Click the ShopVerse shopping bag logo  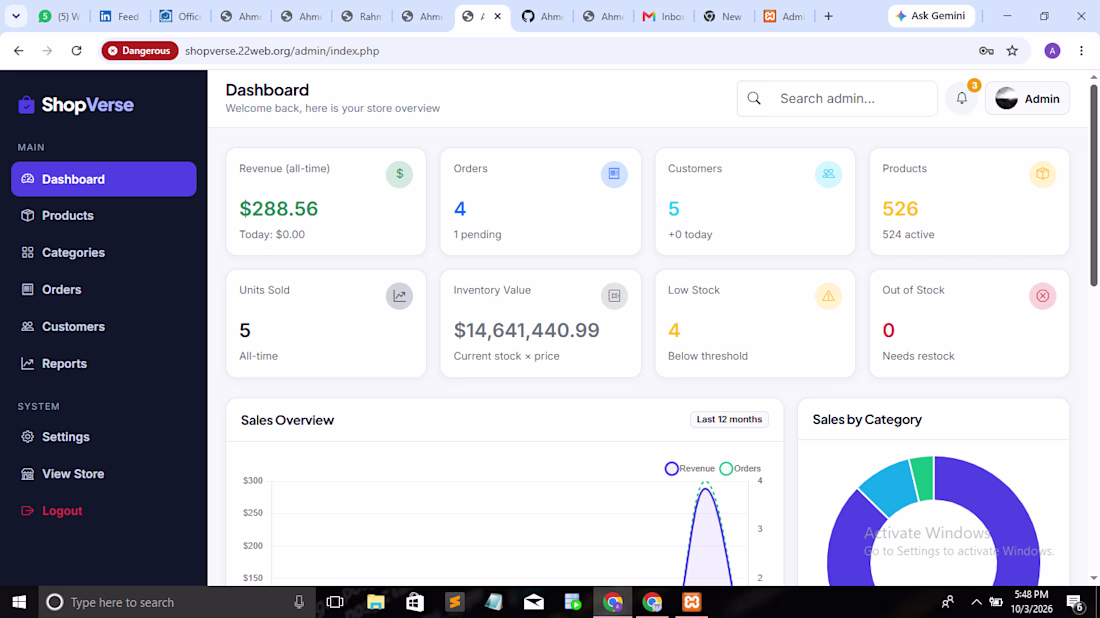click(27, 105)
